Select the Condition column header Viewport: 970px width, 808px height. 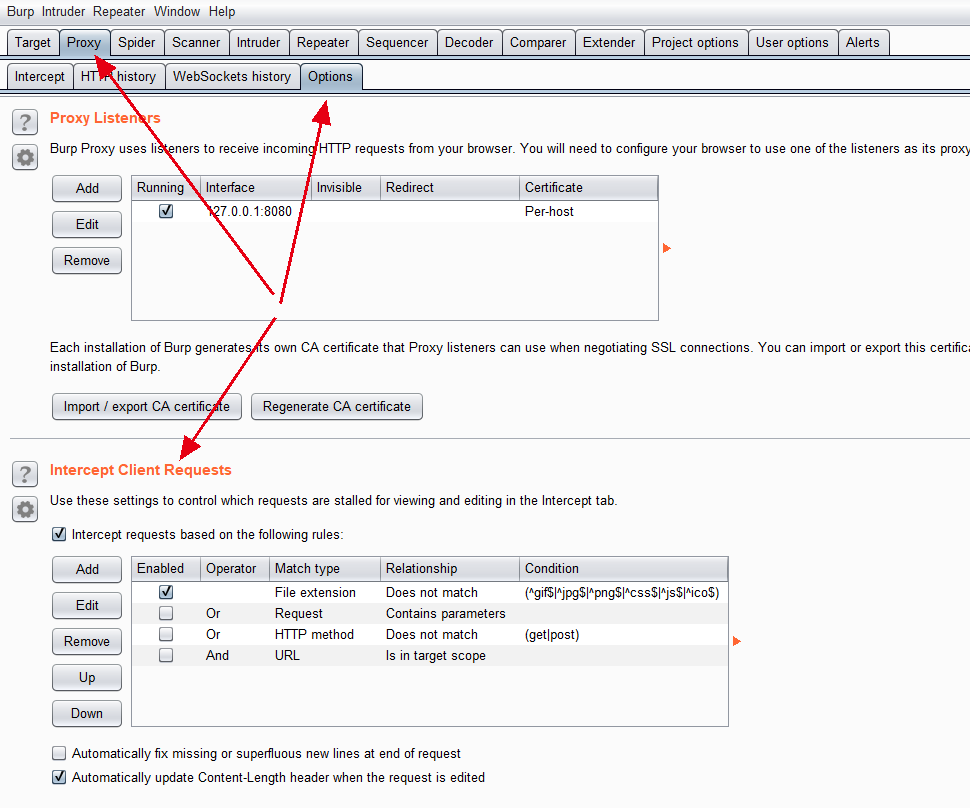point(624,569)
